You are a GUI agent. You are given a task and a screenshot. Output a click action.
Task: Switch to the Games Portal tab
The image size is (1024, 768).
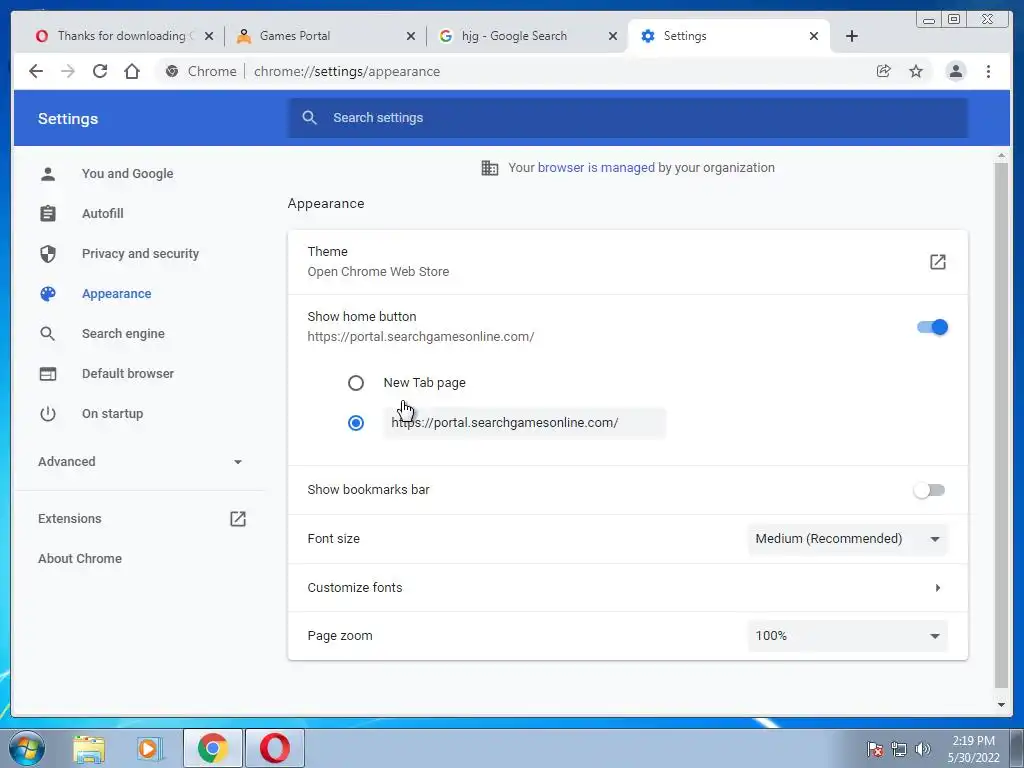[x=325, y=36]
